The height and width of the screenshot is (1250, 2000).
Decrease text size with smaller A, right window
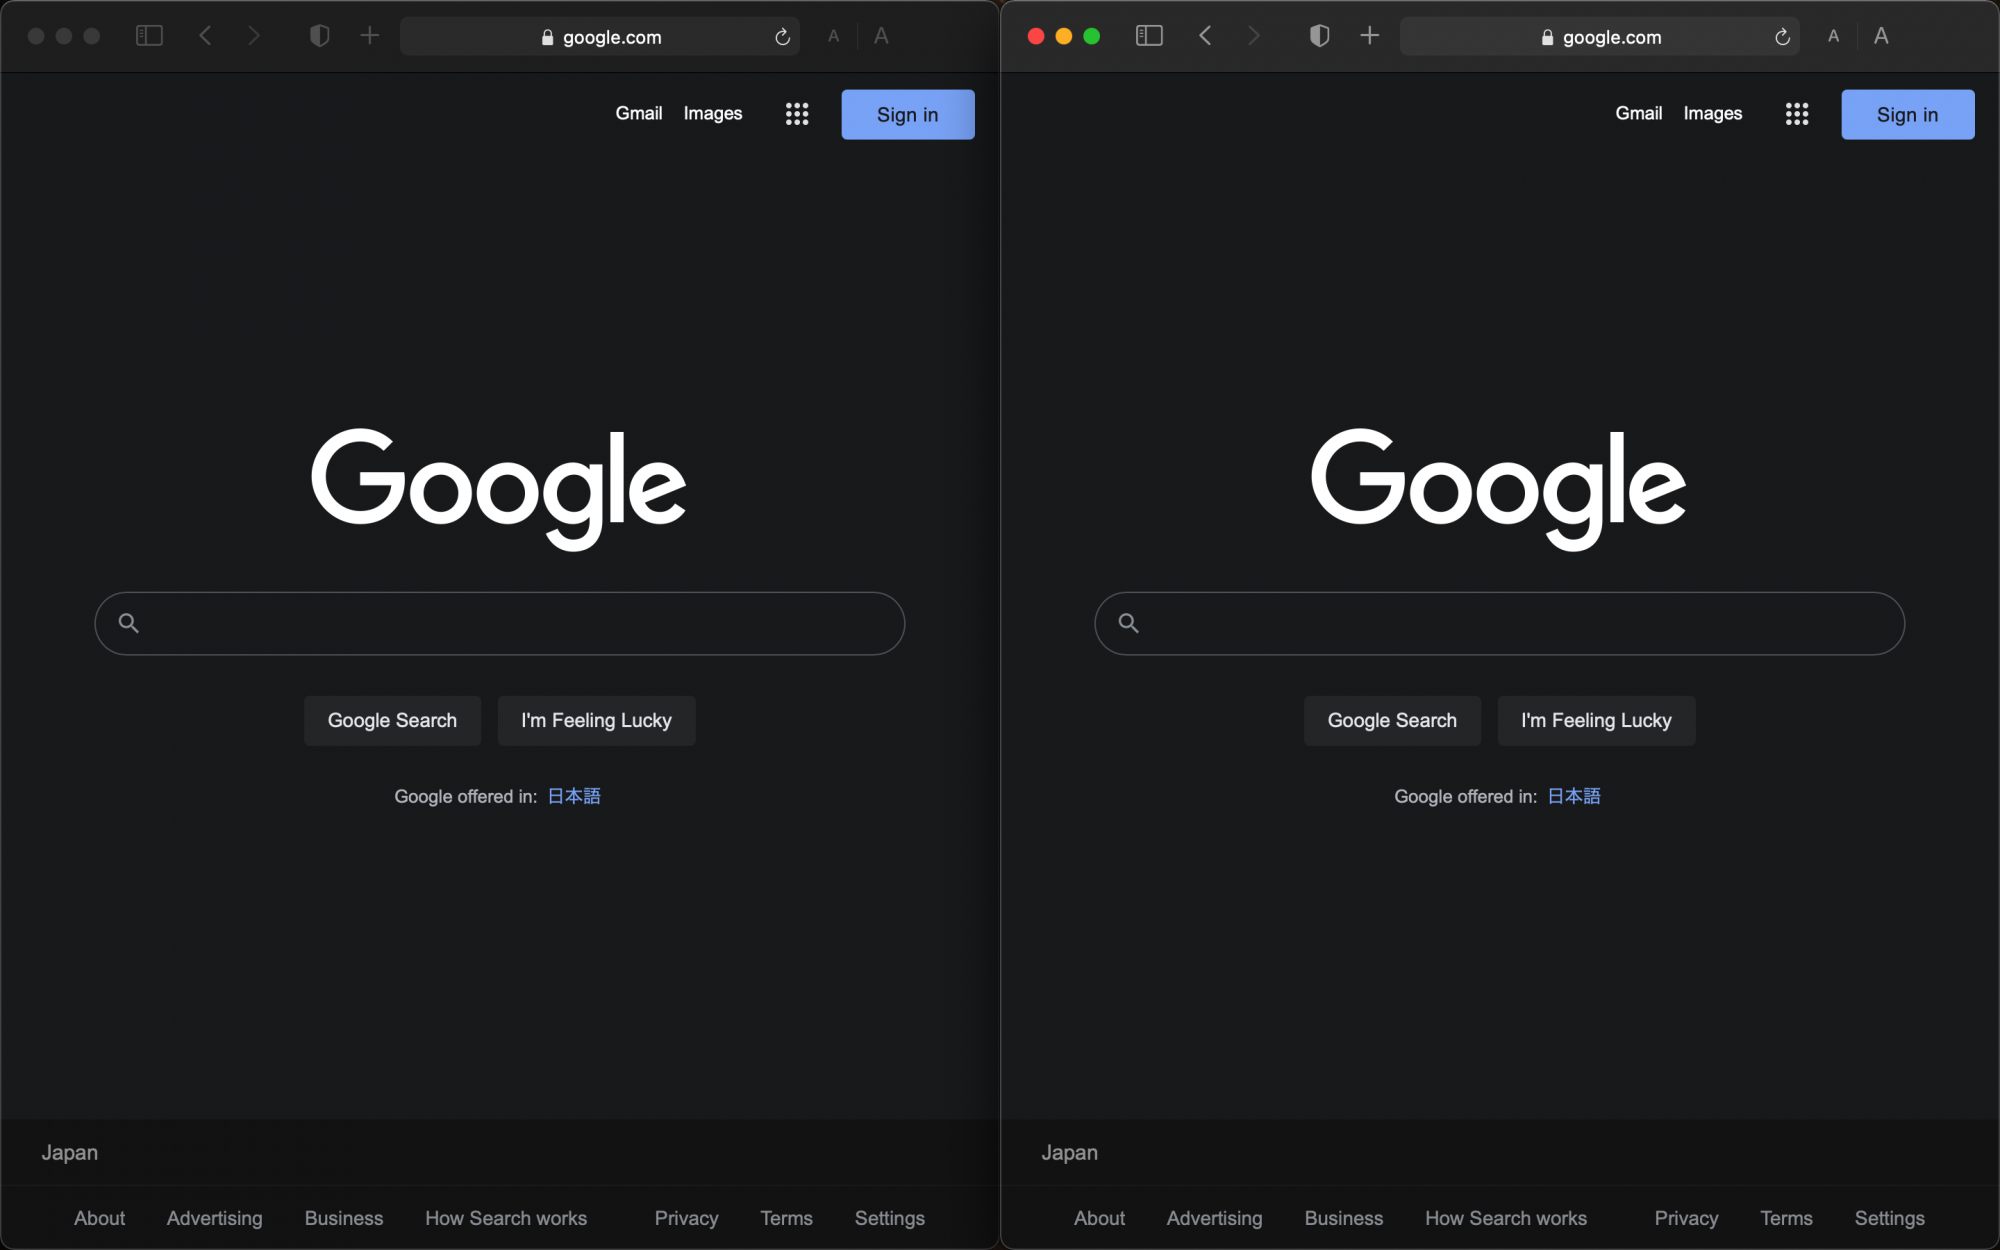pyautogui.click(x=1833, y=36)
